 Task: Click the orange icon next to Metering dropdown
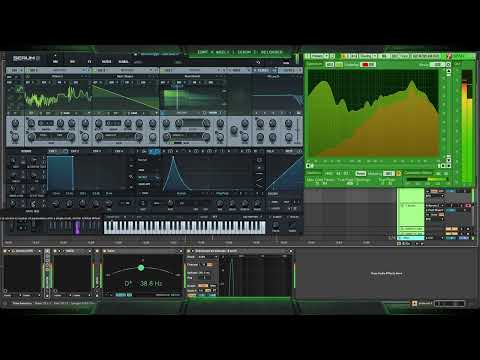click(x=399, y=174)
